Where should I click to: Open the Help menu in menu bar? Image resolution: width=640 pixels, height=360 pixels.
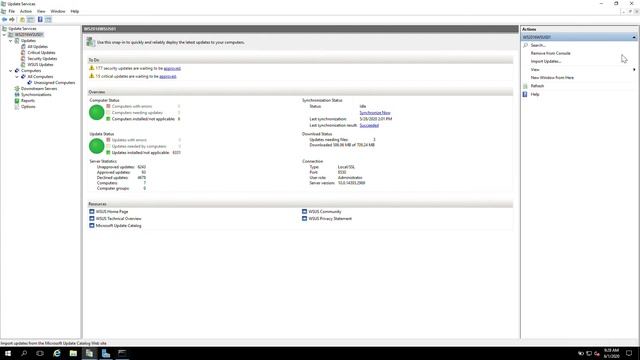75,11
